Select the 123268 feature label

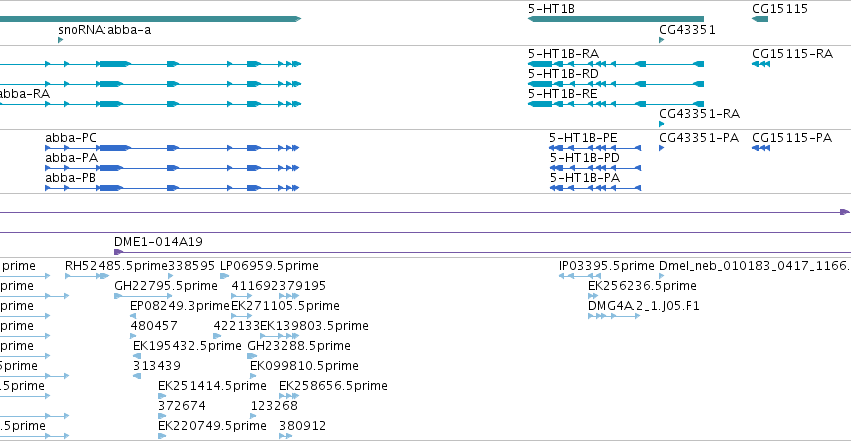(274, 406)
